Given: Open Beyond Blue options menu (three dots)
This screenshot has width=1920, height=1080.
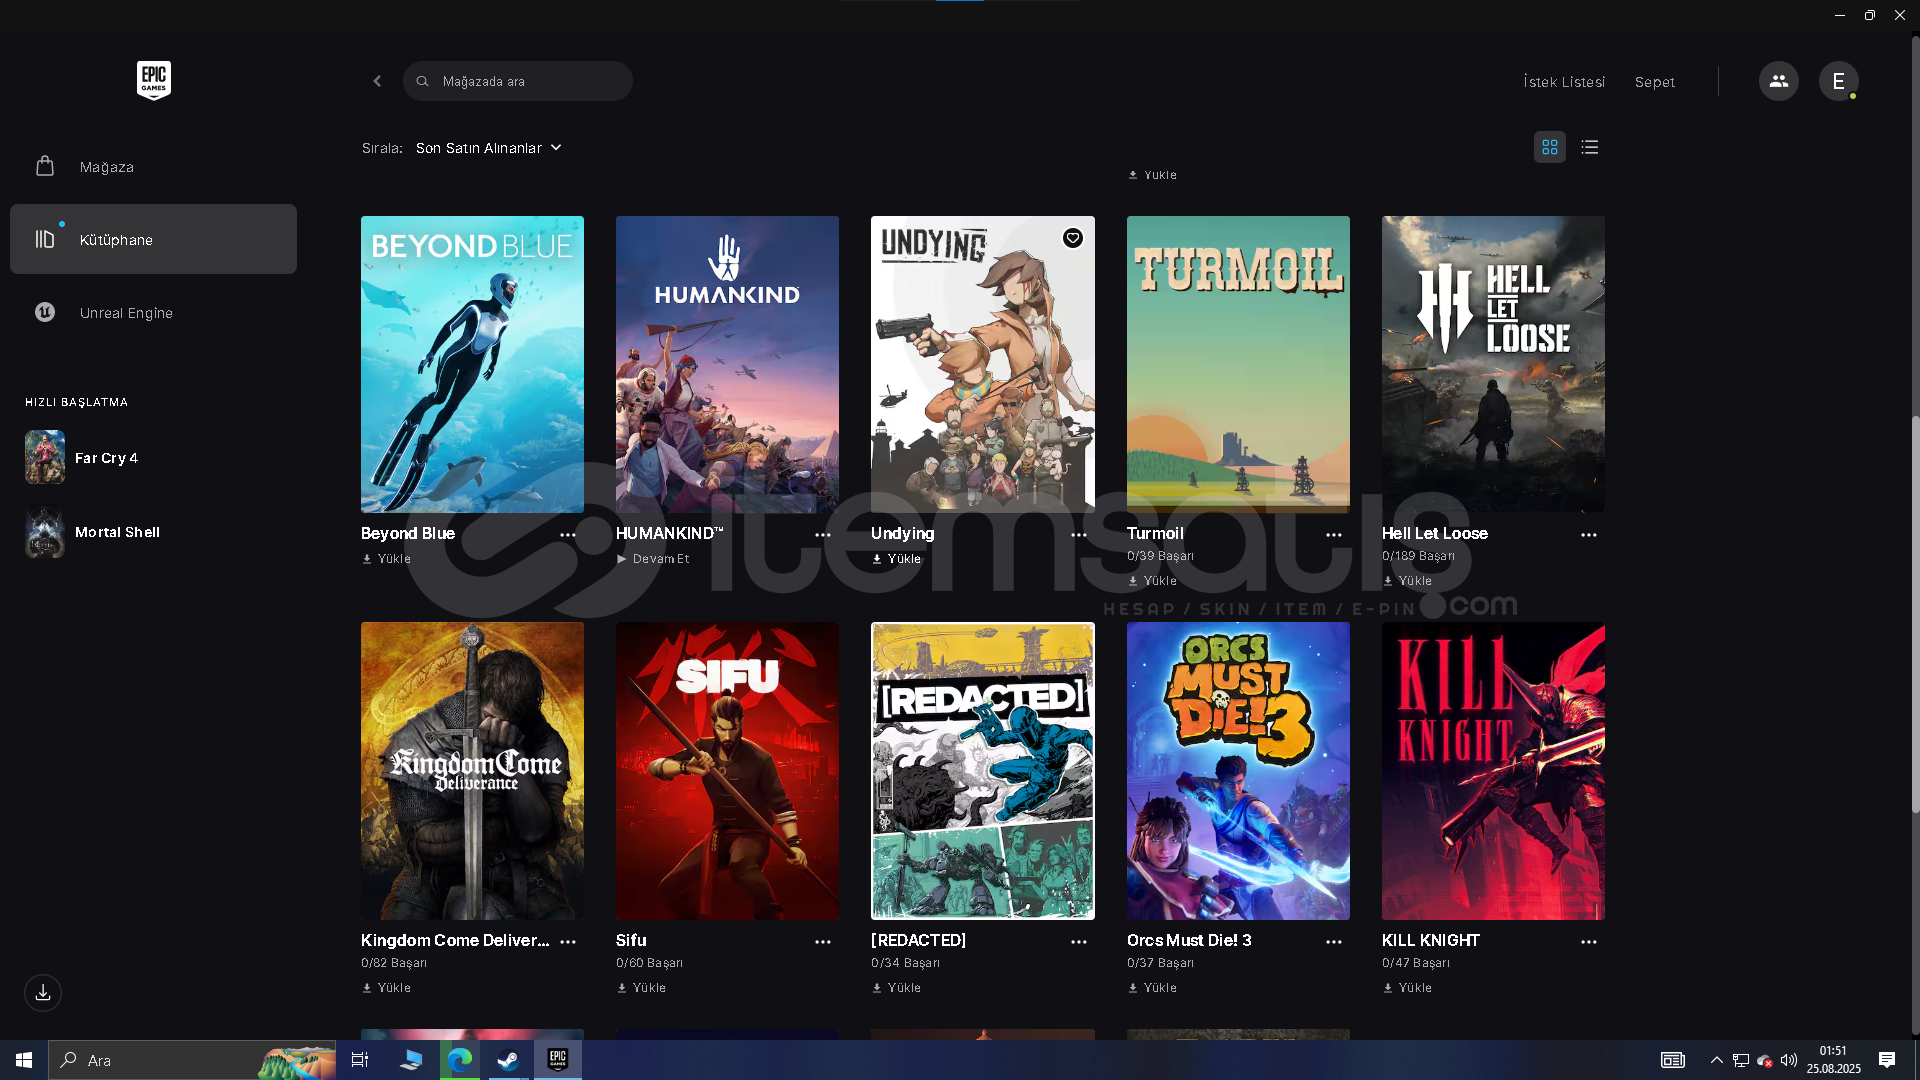Looking at the screenshot, I should point(568,535).
